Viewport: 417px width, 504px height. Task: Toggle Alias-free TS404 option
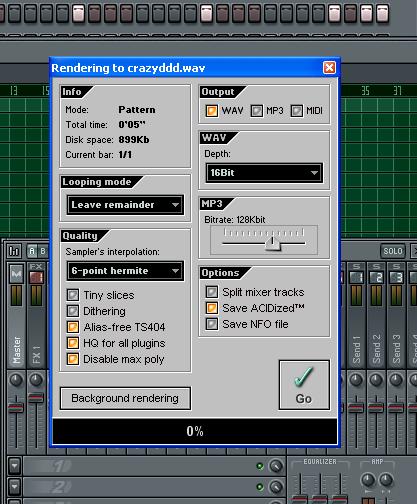click(x=73, y=327)
